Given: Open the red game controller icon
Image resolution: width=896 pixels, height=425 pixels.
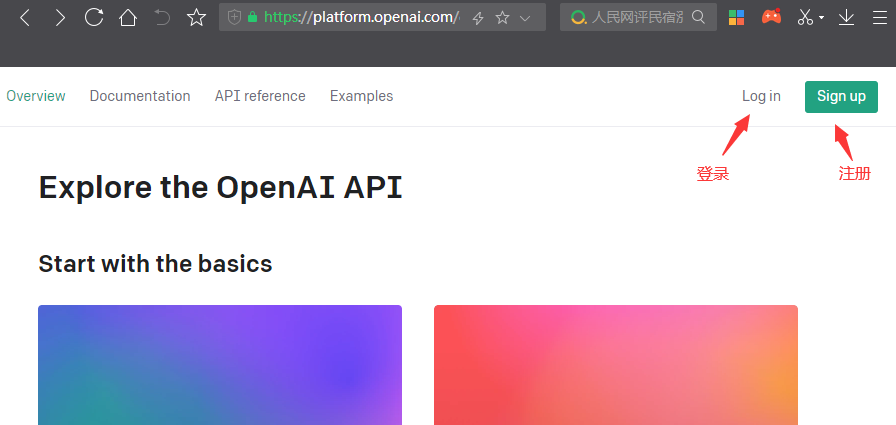Looking at the screenshot, I should (771, 17).
